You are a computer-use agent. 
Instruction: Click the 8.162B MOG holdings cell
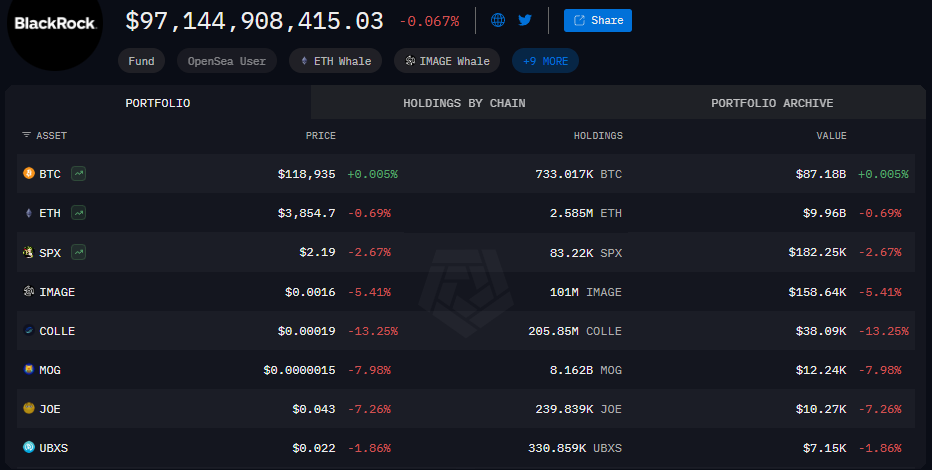tap(585, 370)
